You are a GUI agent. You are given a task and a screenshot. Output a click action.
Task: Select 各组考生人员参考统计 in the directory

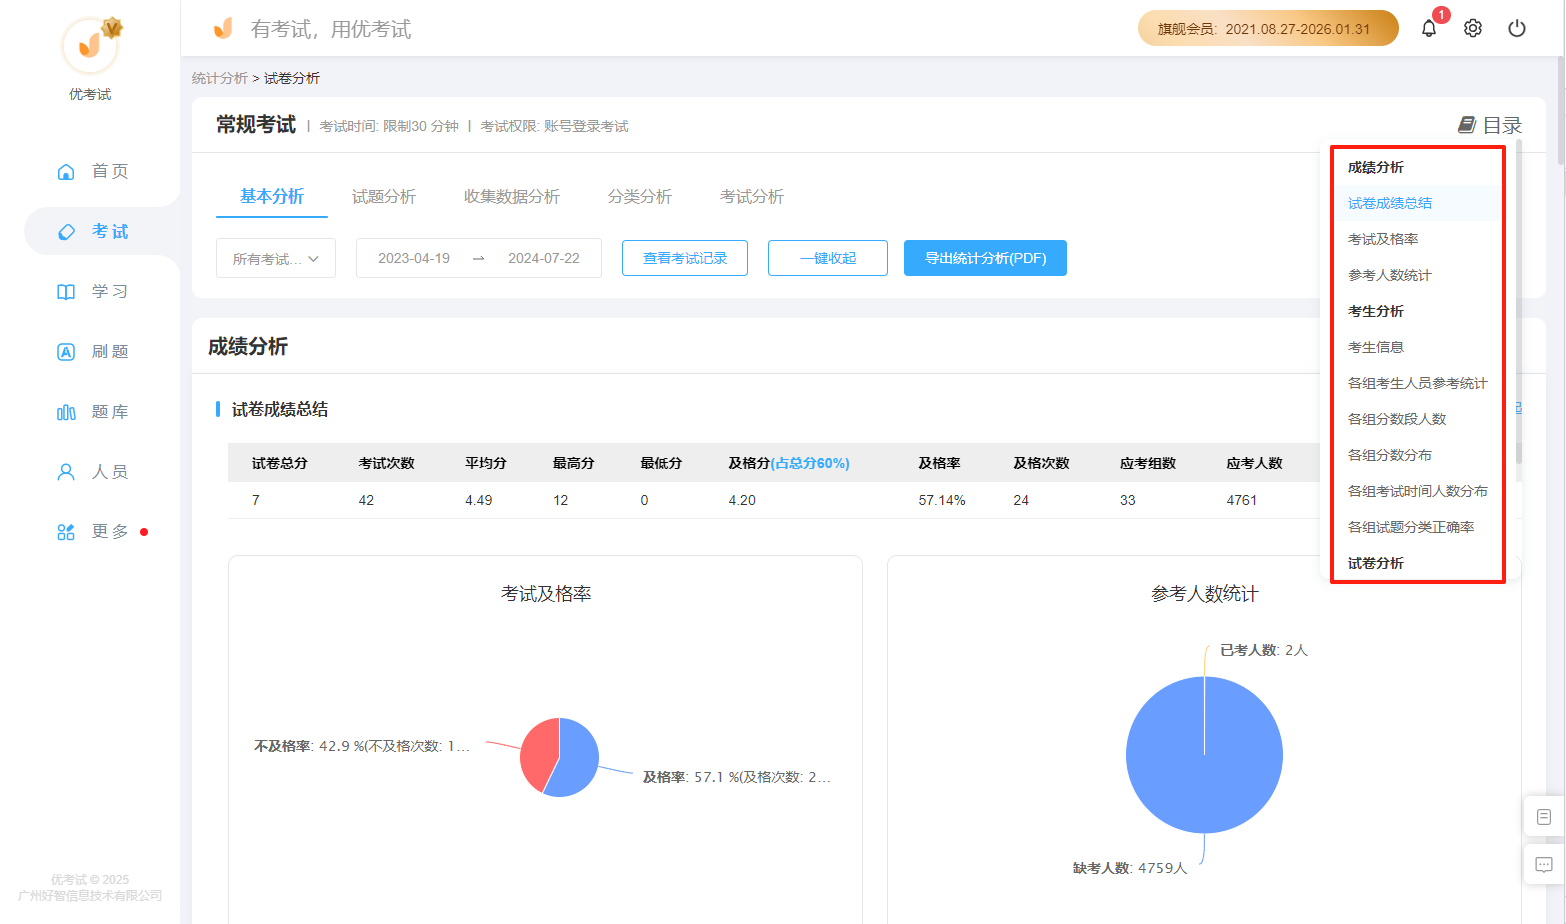click(x=1418, y=383)
